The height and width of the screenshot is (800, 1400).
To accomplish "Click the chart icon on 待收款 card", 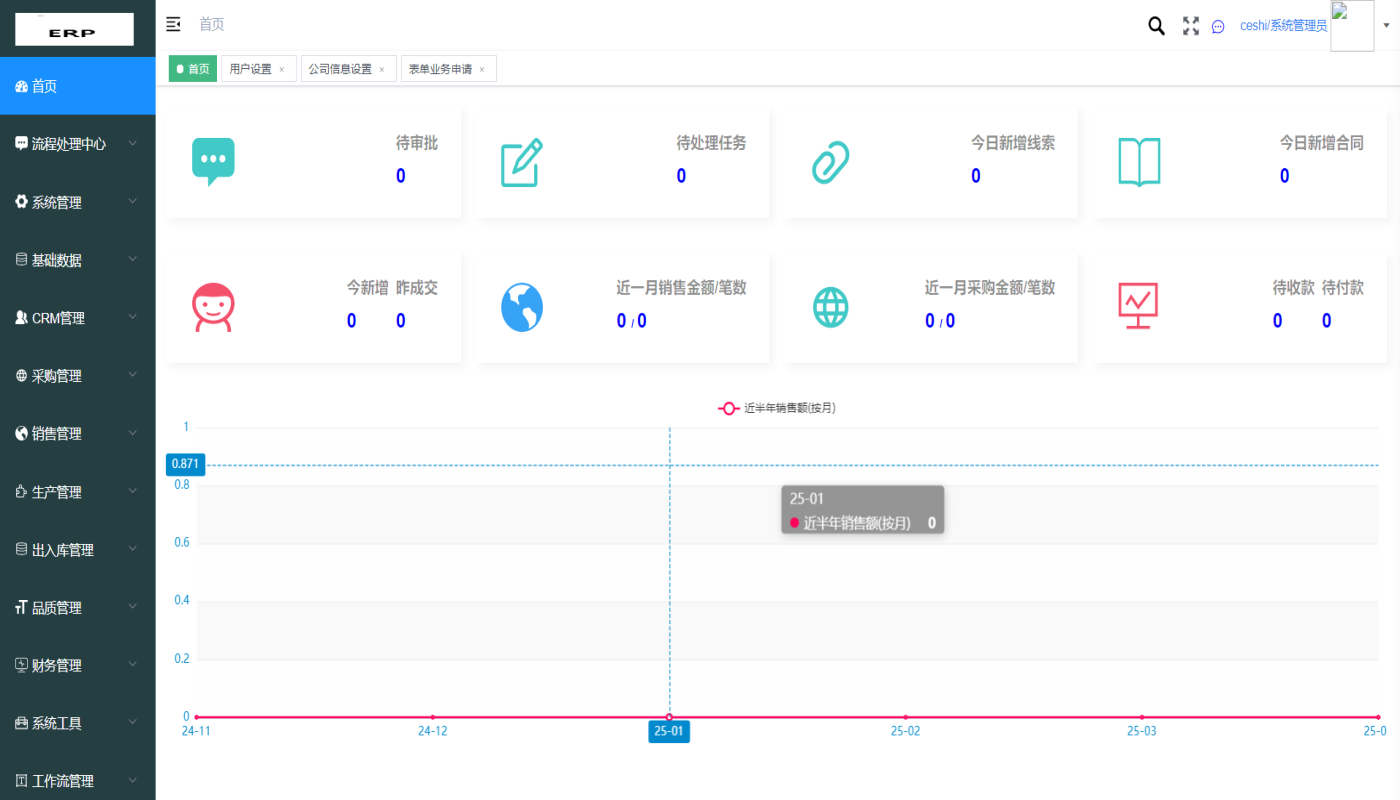I will (1140, 307).
